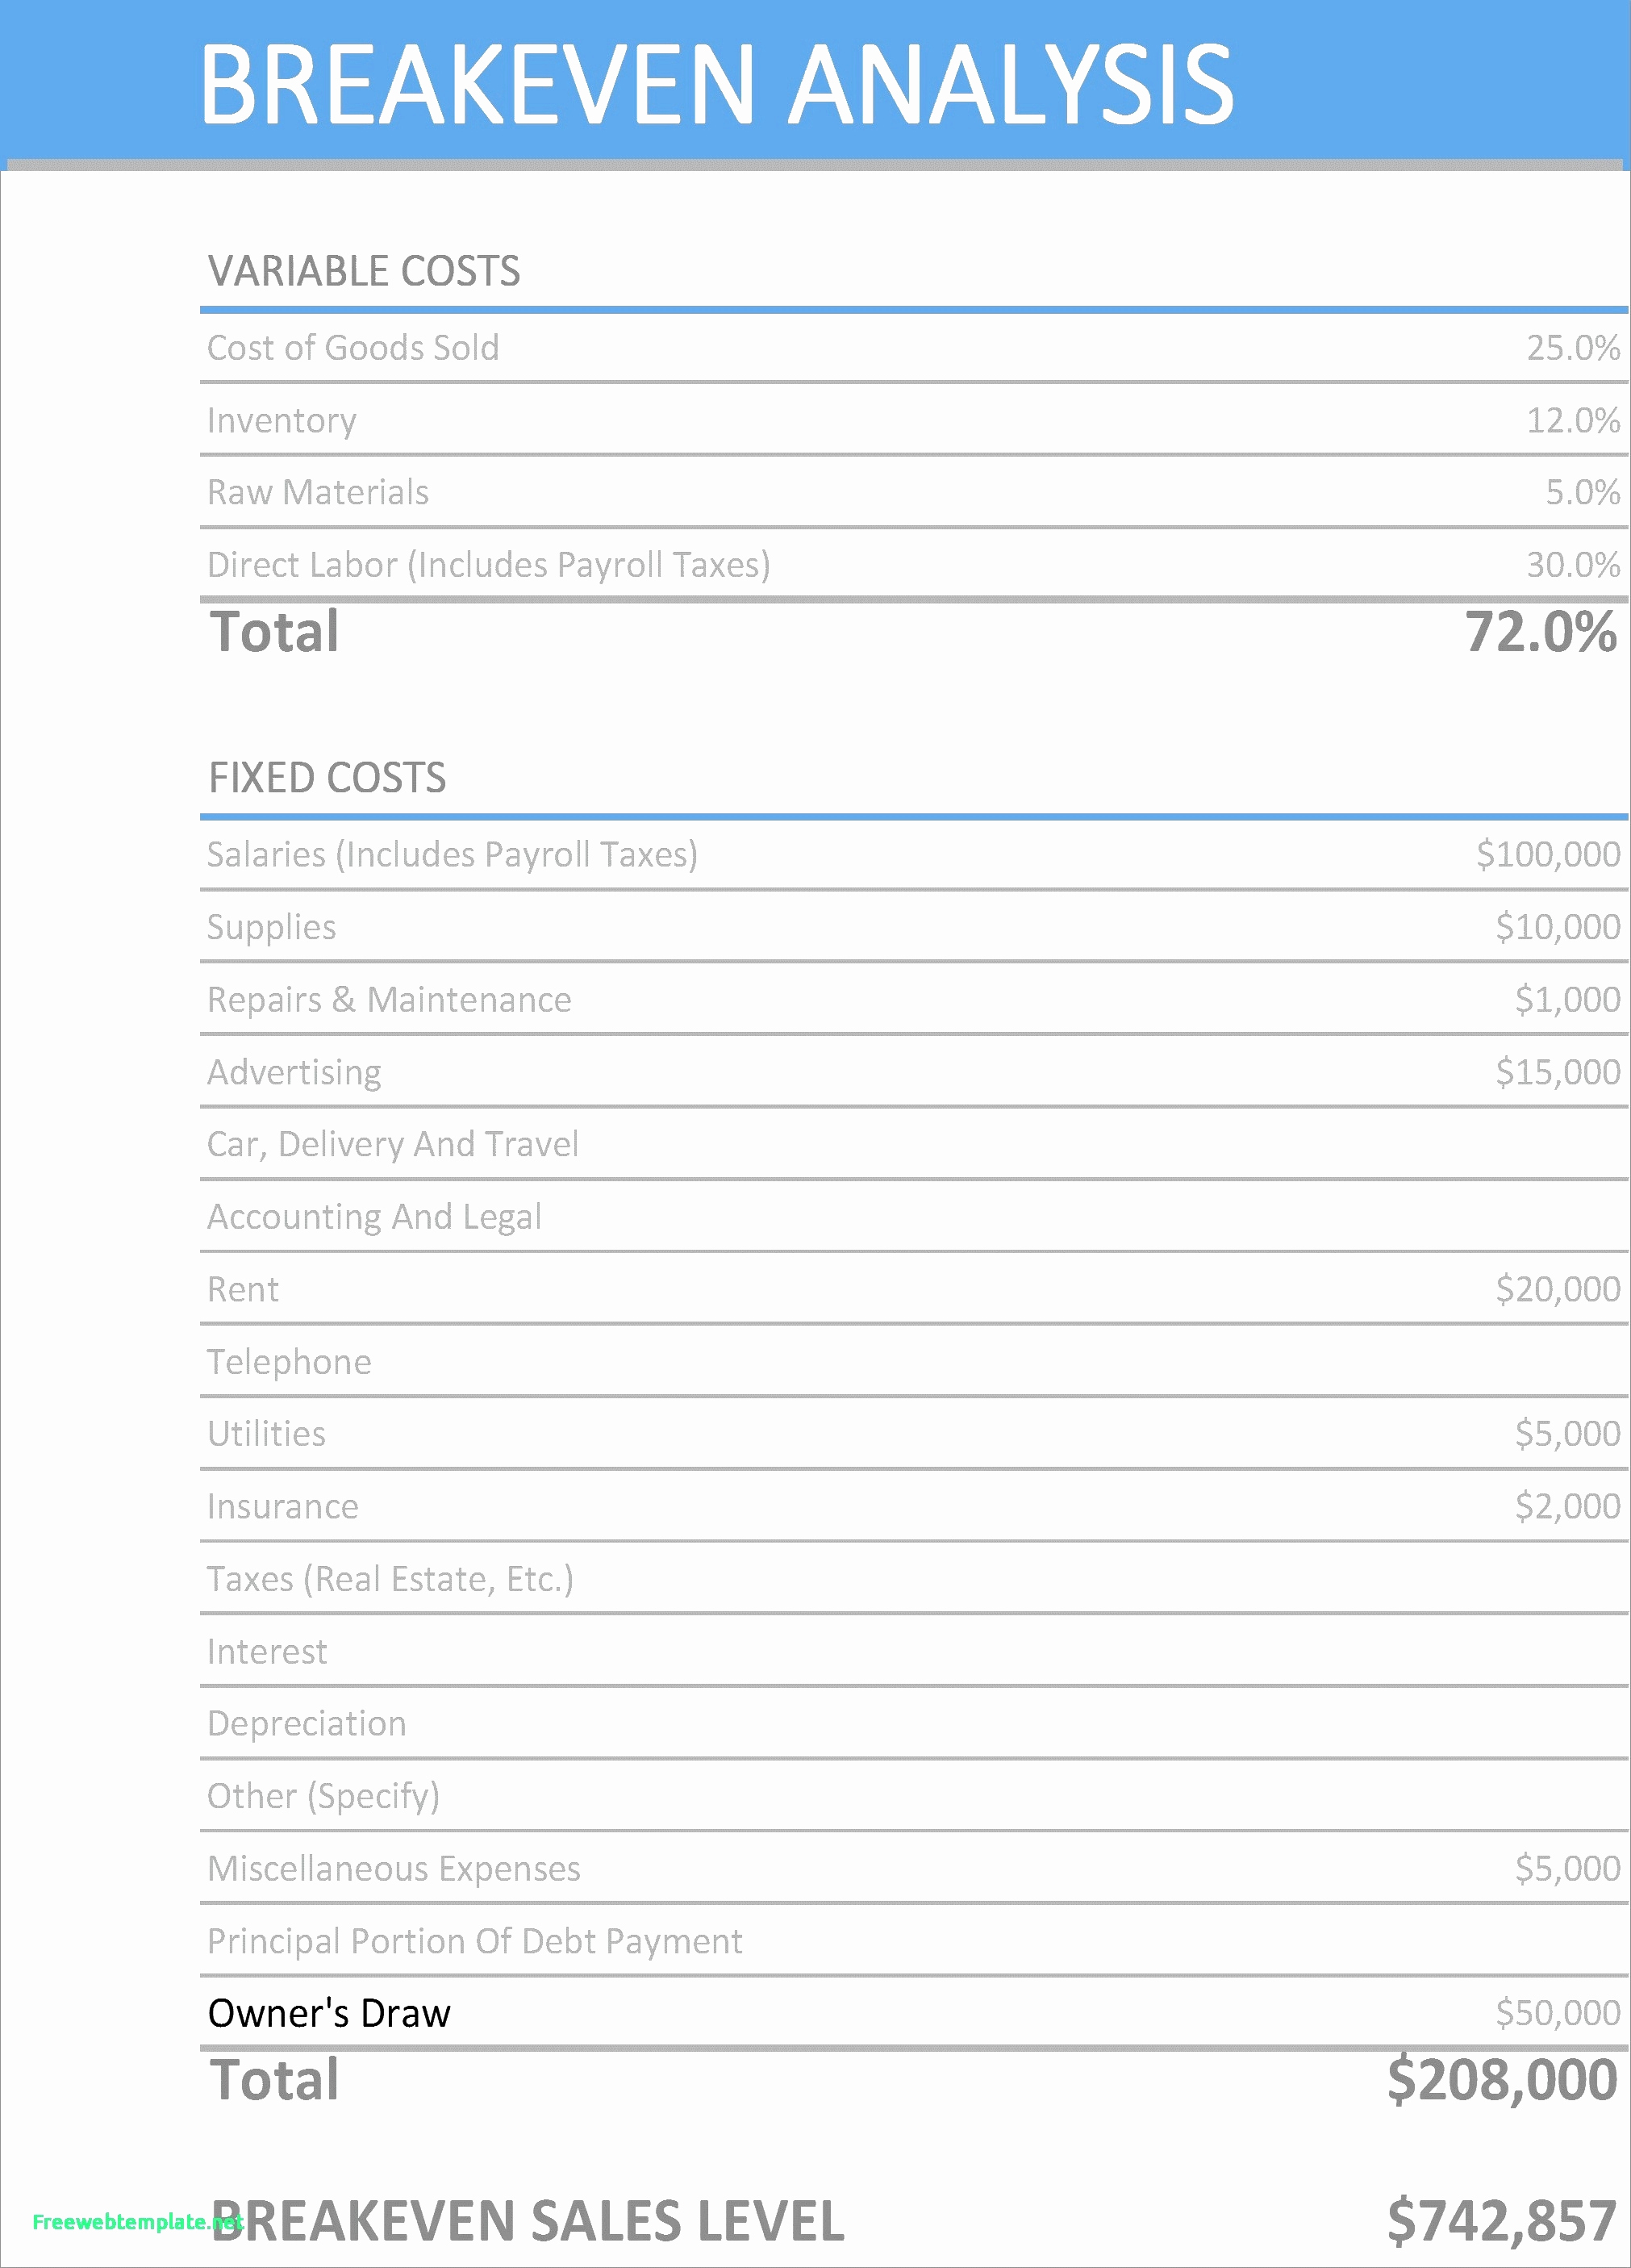Click the BREAKEVEN ANALYSIS title
This screenshot has height=2268, width=1631.
(x=716, y=85)
